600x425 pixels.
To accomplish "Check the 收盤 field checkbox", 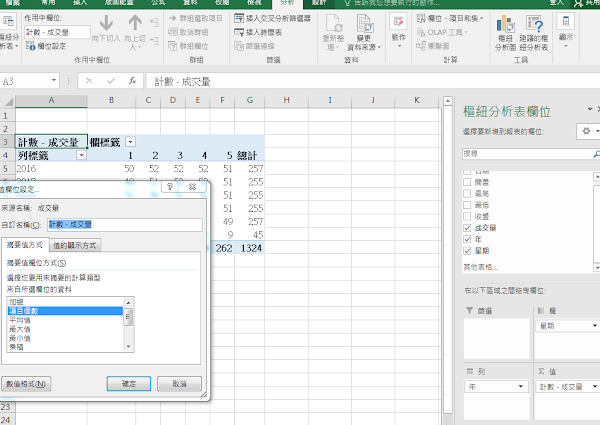I will tap(467, 217).
